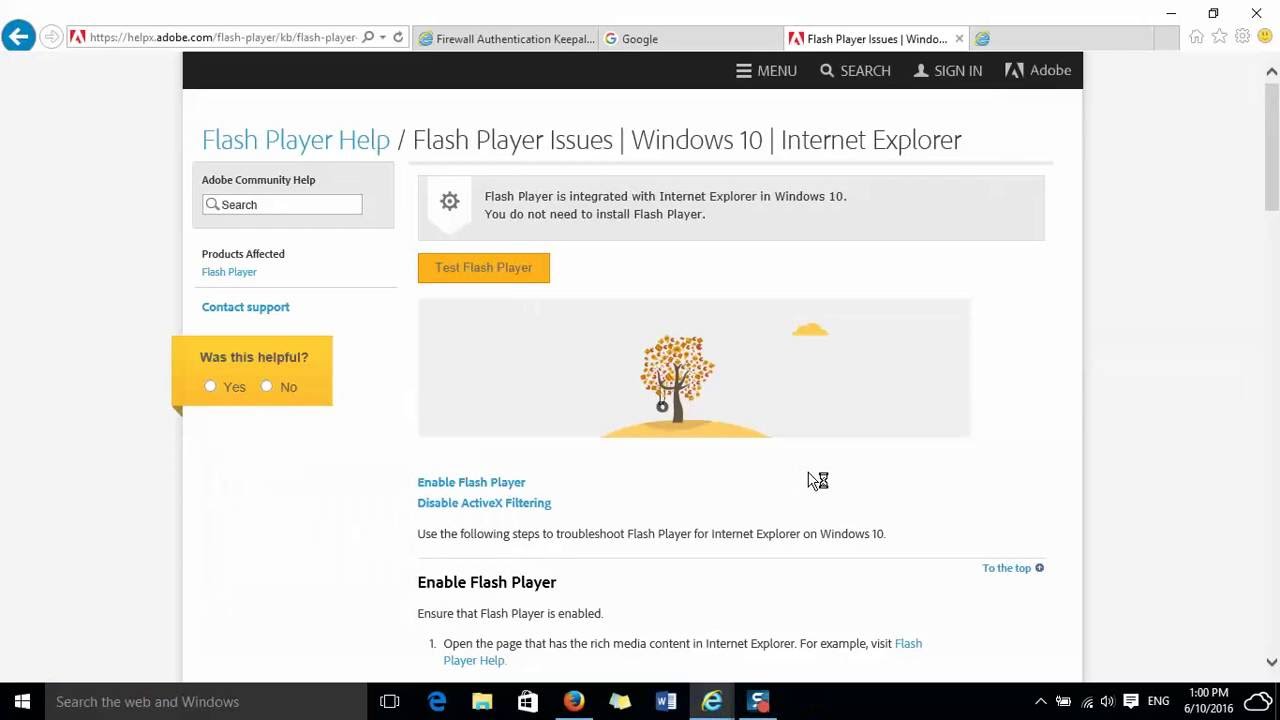Click the page scrollbar down arrow
Screen dimensions: 1280x720
pos(1272,662)
